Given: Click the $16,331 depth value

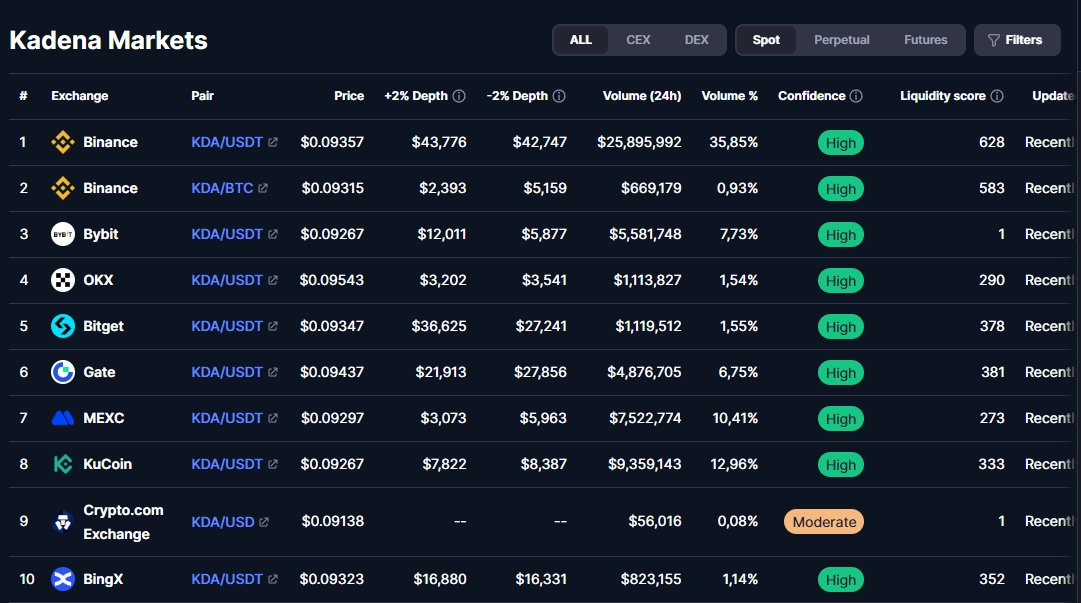Looking at the screenshot, I should point(541,579).
